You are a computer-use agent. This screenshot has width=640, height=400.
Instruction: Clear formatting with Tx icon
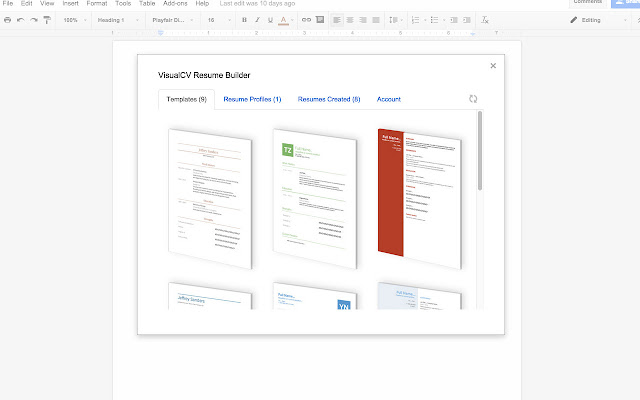(x=485, y=20)
